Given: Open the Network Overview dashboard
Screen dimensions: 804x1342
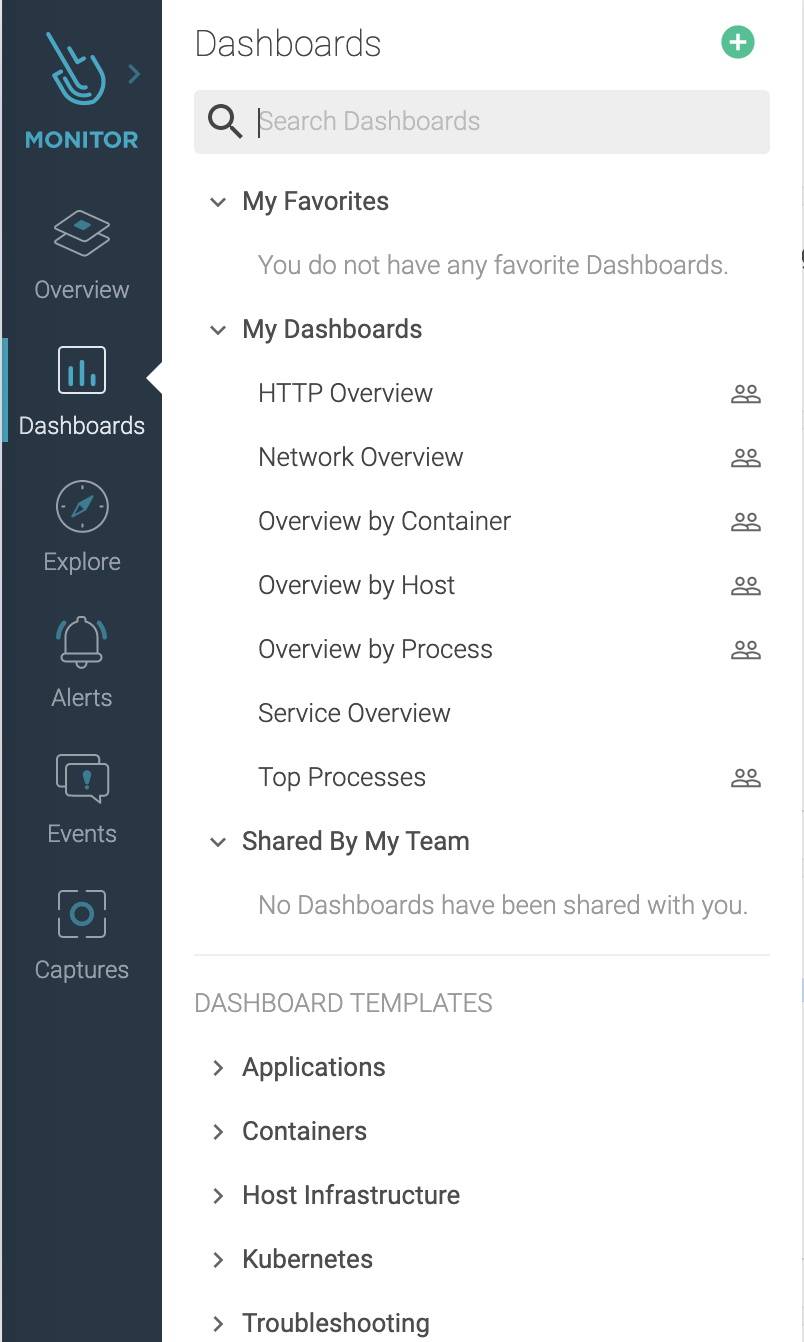Looking at the screenshot, I should 361,458.
